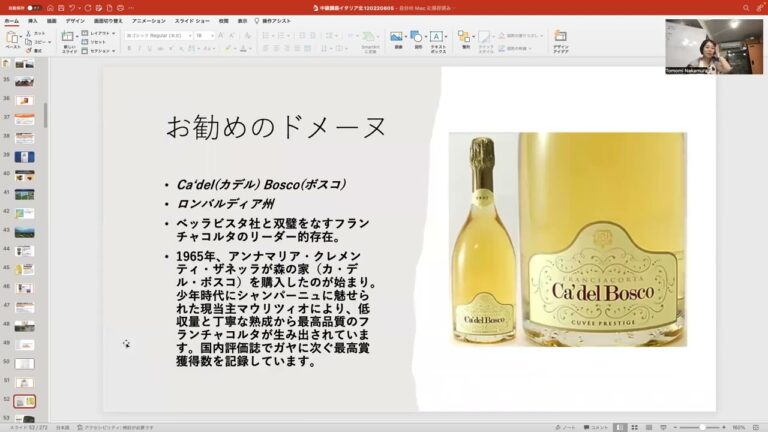Select slide 45 thumbnail
Screen dimensions: 768x432
[x=24, y=269]
